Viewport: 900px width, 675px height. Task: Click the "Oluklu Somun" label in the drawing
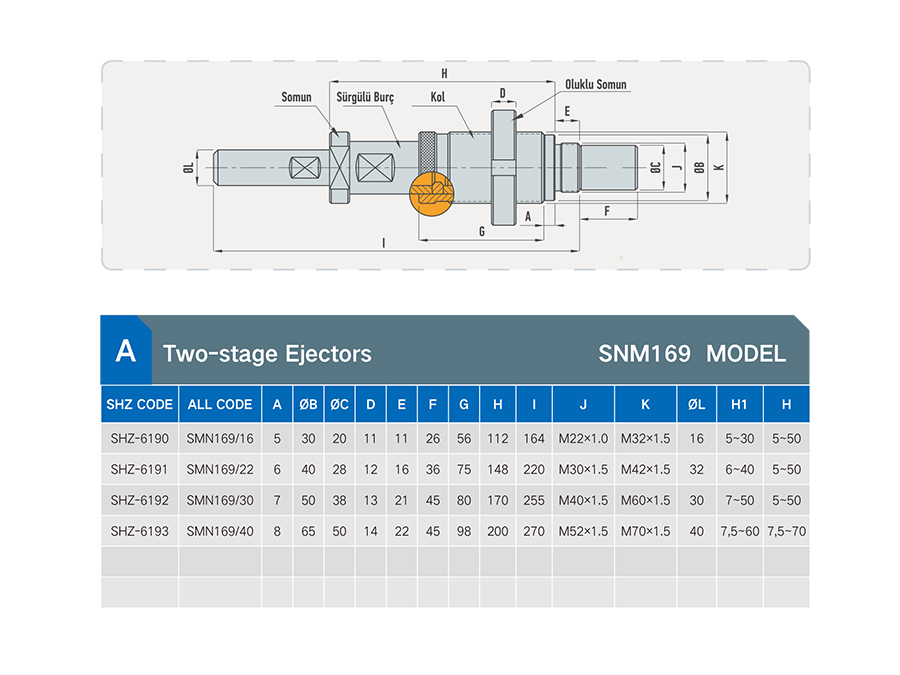[596, 84]
